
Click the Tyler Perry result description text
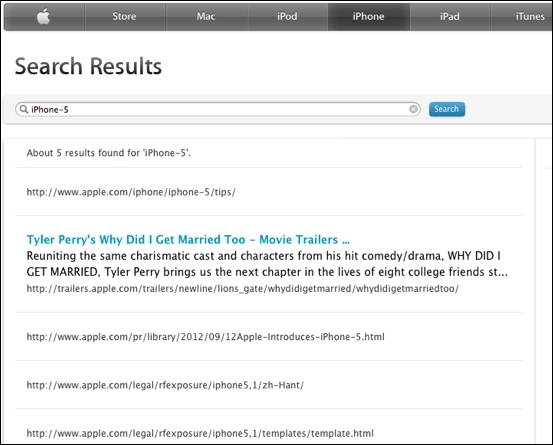[x=267, y=264]
